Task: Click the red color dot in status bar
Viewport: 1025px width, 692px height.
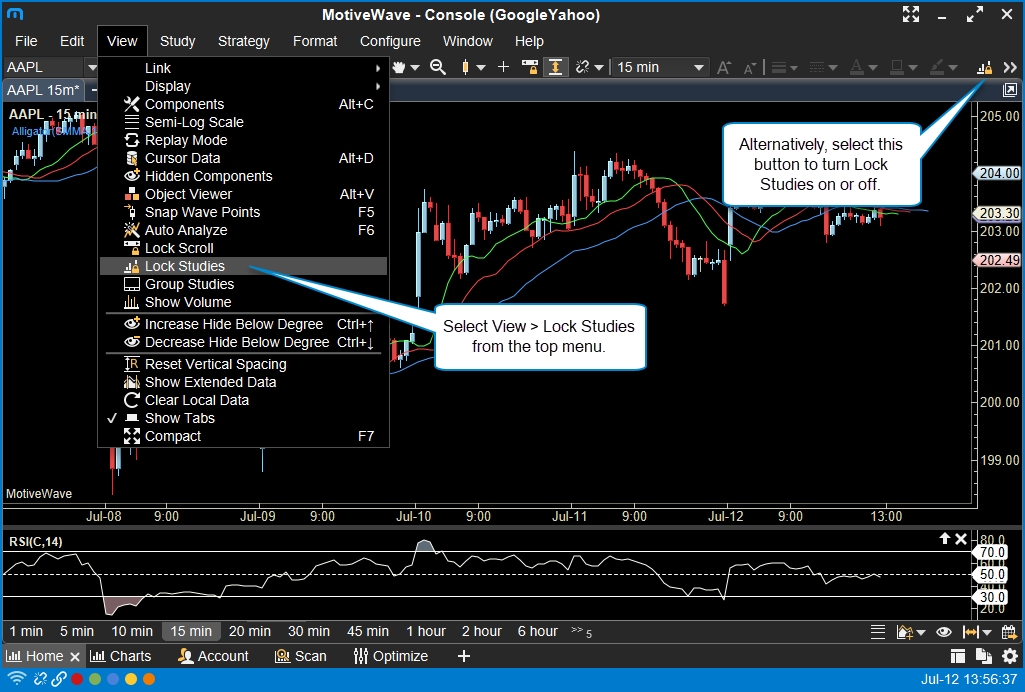Action: [x=77, y=679]
